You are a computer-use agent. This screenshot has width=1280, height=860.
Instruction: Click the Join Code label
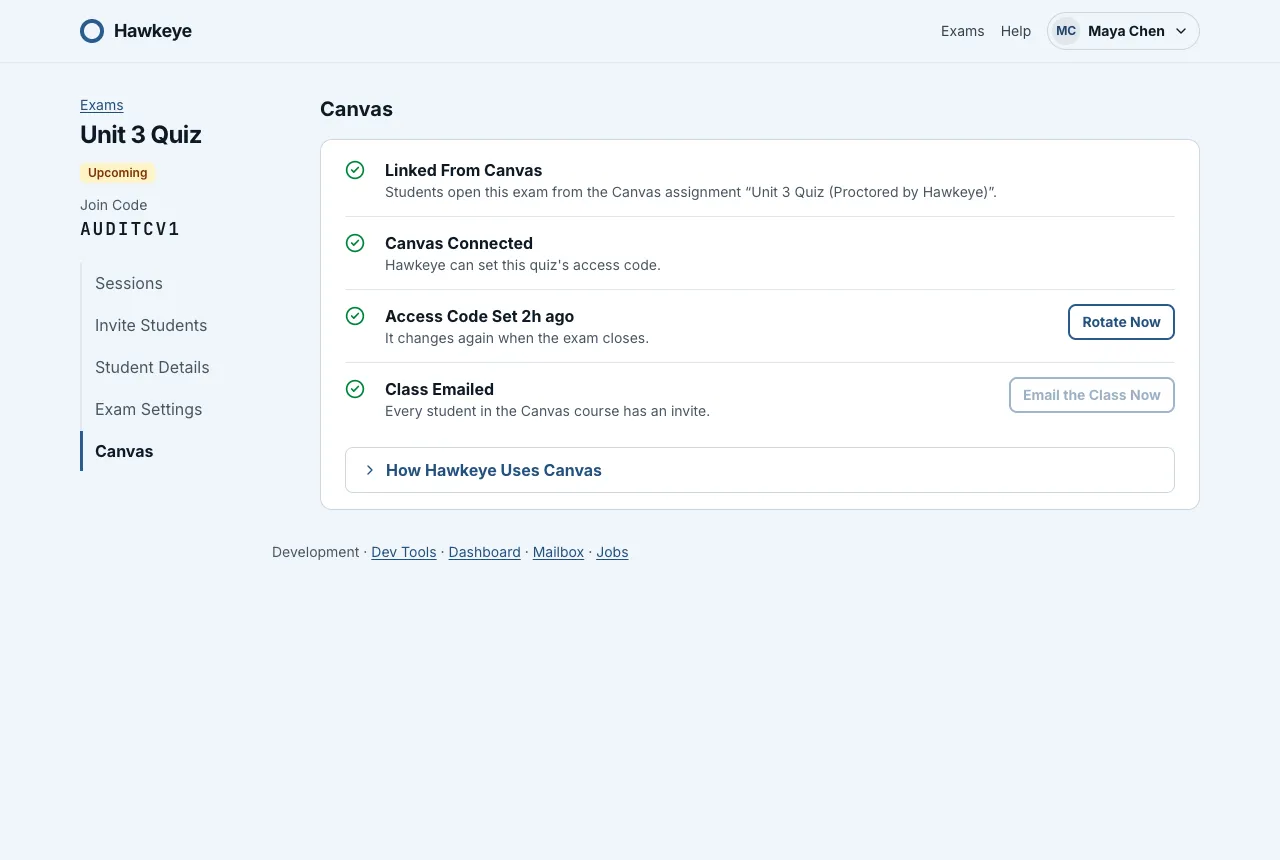(114, 205)
